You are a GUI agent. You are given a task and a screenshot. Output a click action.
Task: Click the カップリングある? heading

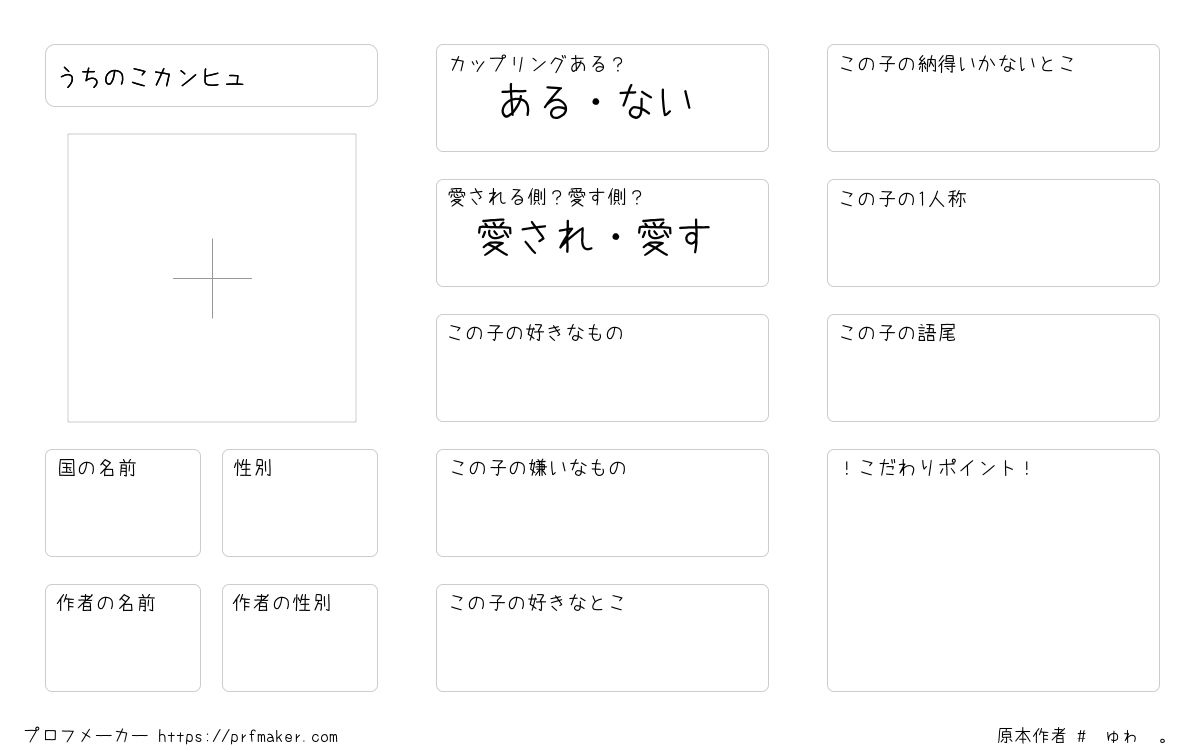tap(536, 64)
